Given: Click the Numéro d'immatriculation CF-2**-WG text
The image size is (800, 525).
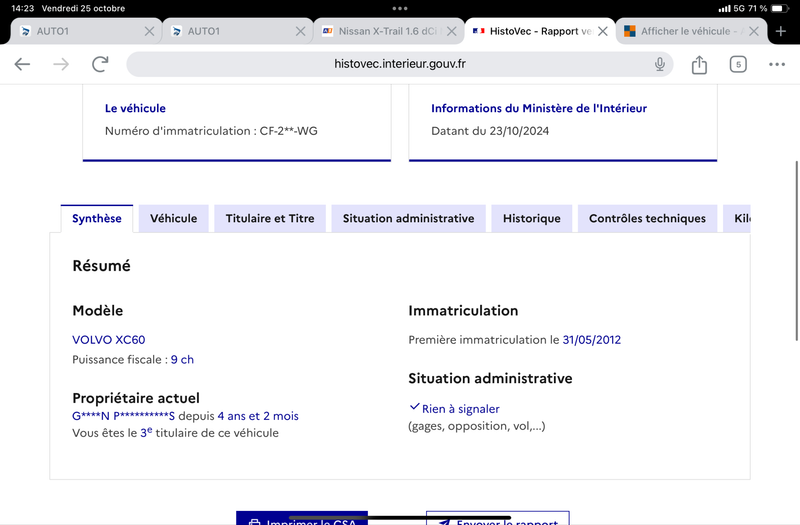Looking at the screenshot, I should pos(211,131).
